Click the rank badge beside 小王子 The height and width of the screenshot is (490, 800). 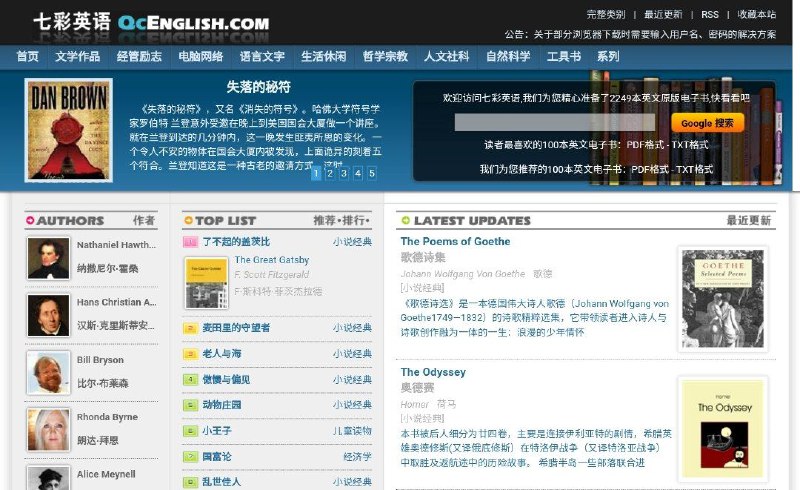190,431
